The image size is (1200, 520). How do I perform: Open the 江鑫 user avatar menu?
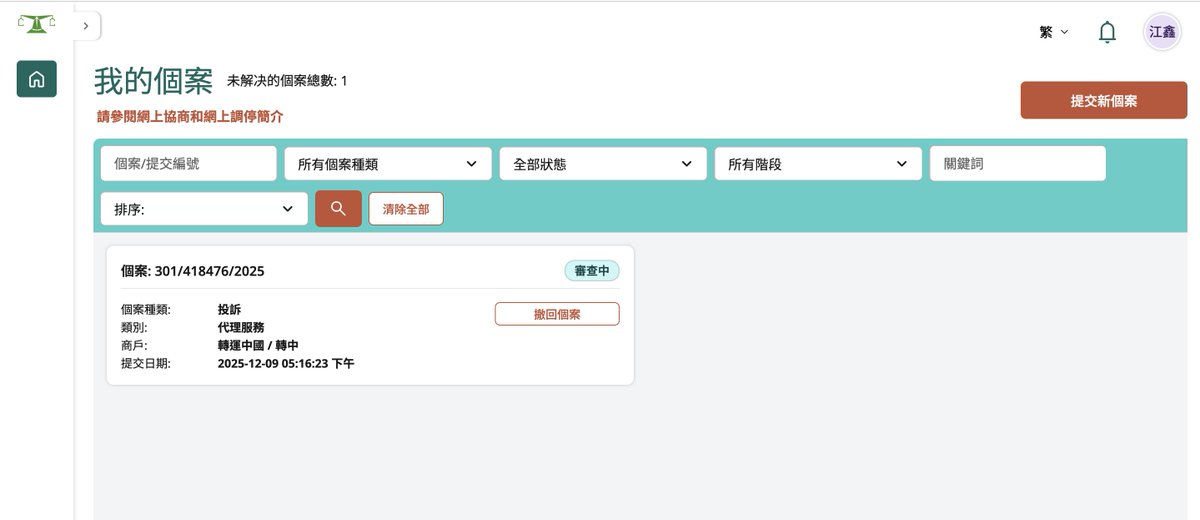[x=1162, y=32]
